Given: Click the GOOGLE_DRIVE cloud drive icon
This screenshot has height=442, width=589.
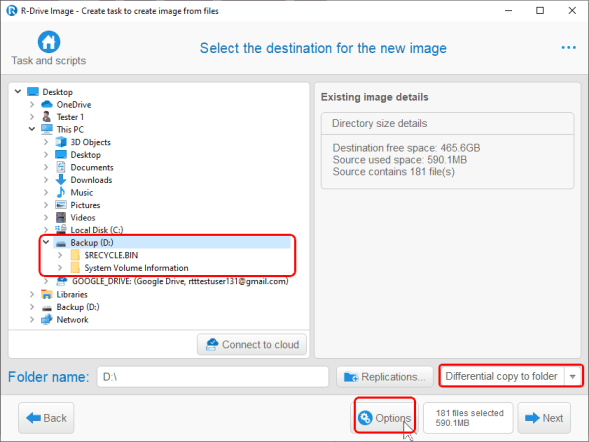Looking at the screenshot, I should (61, 281).
